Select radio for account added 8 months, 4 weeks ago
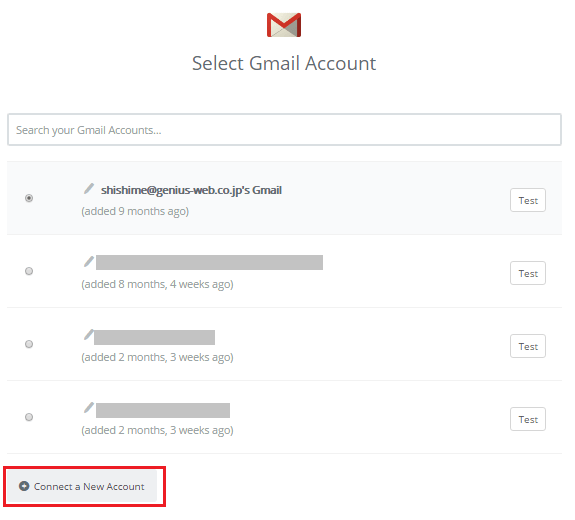This screenshot has width=575, height=520. pos(29,271)
